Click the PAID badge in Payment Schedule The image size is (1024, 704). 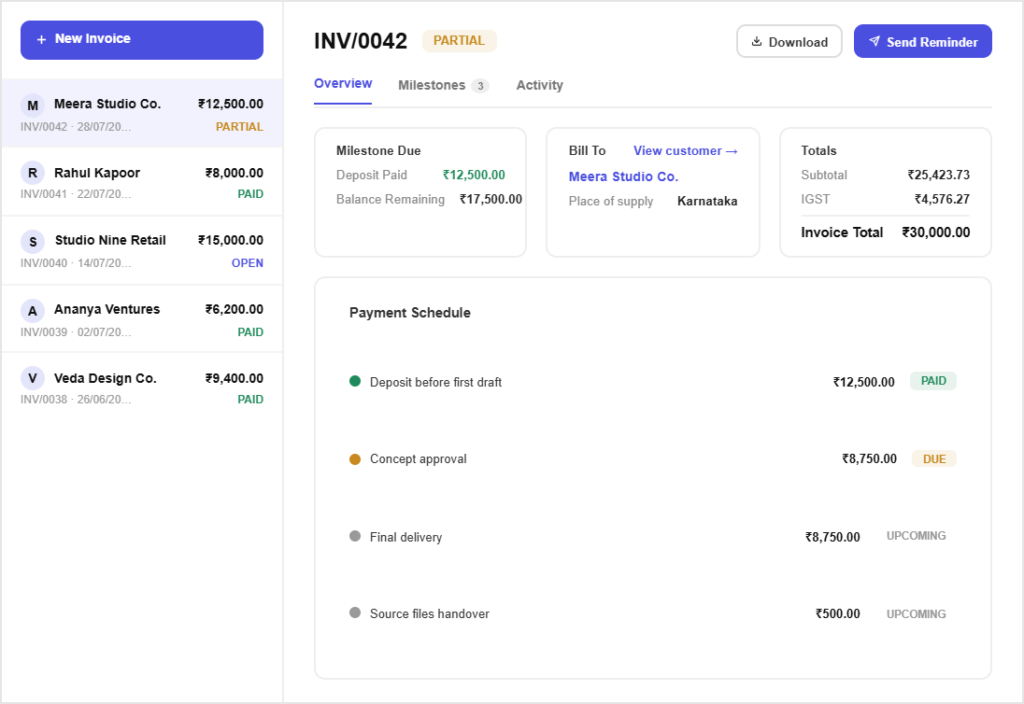(x=933, y=381)
